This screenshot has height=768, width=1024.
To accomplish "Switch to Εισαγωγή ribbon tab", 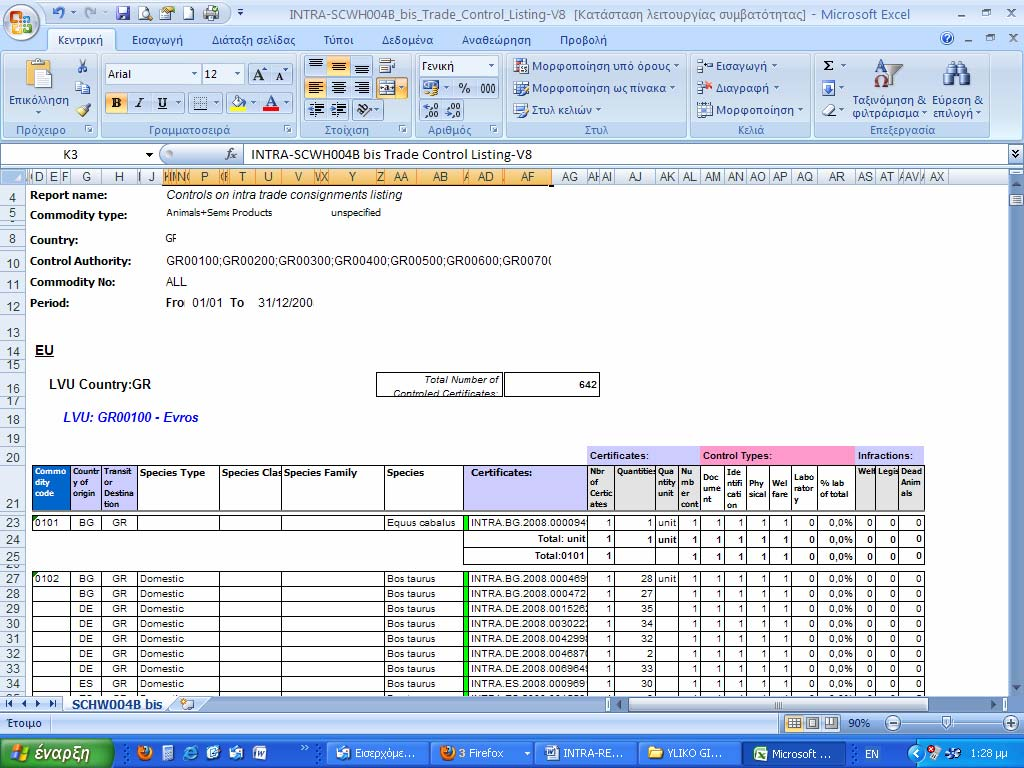I will 157,40.
